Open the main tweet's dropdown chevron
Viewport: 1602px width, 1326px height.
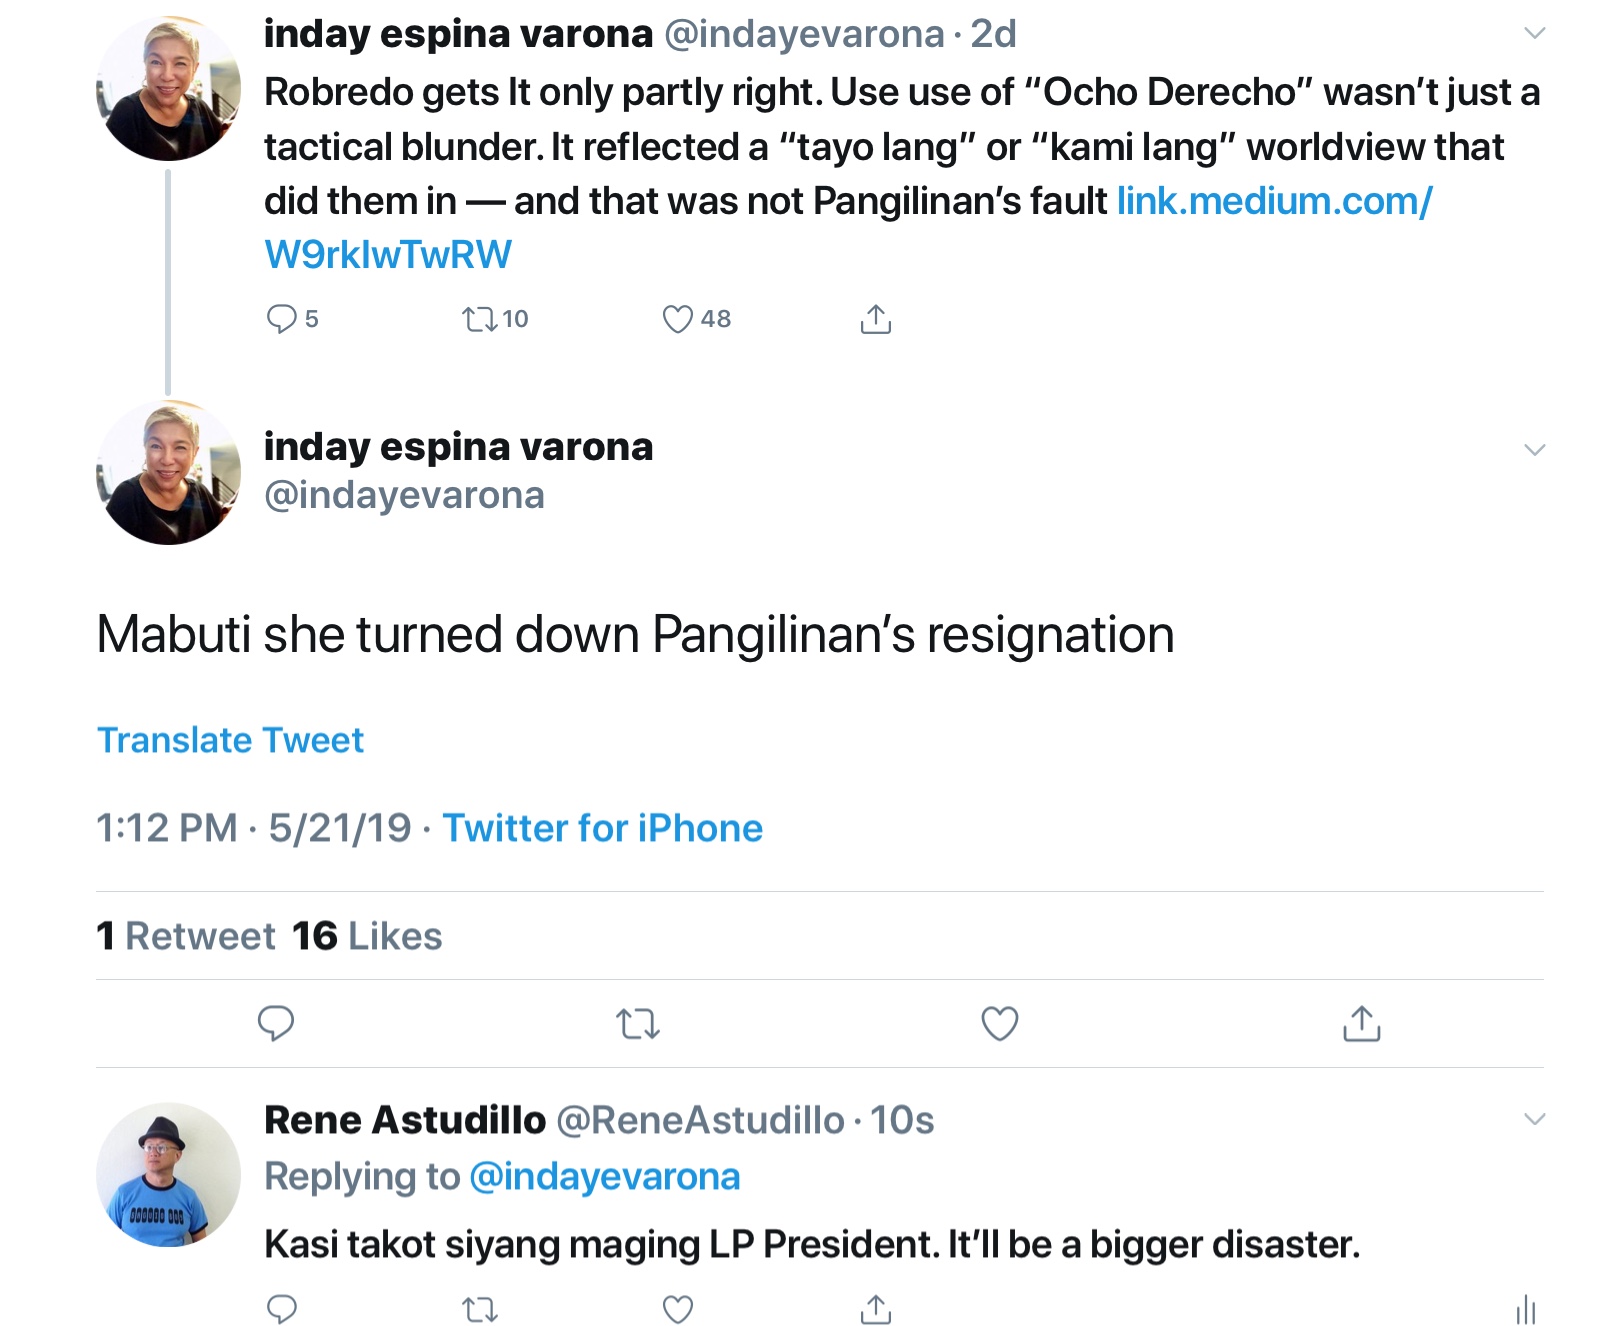coord(1534,449)
